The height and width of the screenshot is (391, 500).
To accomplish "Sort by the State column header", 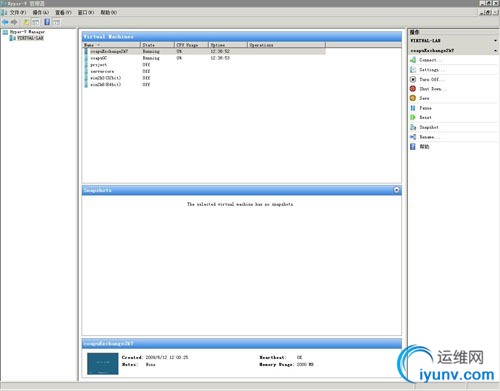I will point(157,45).
